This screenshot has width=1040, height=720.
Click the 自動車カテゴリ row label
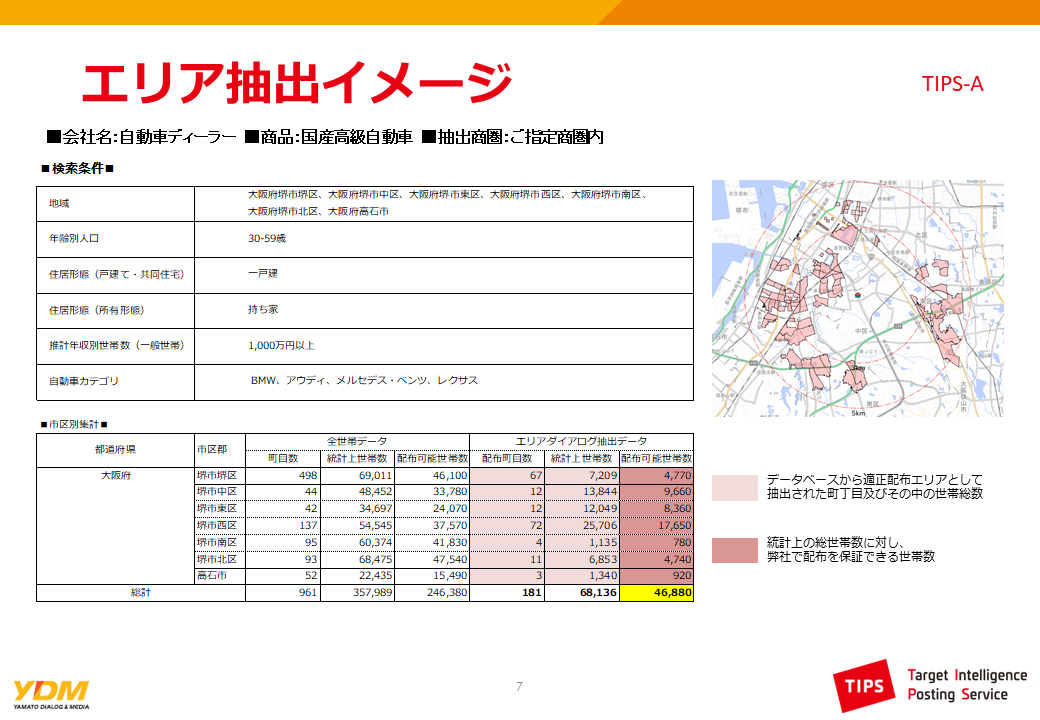(x=84, y=381)
